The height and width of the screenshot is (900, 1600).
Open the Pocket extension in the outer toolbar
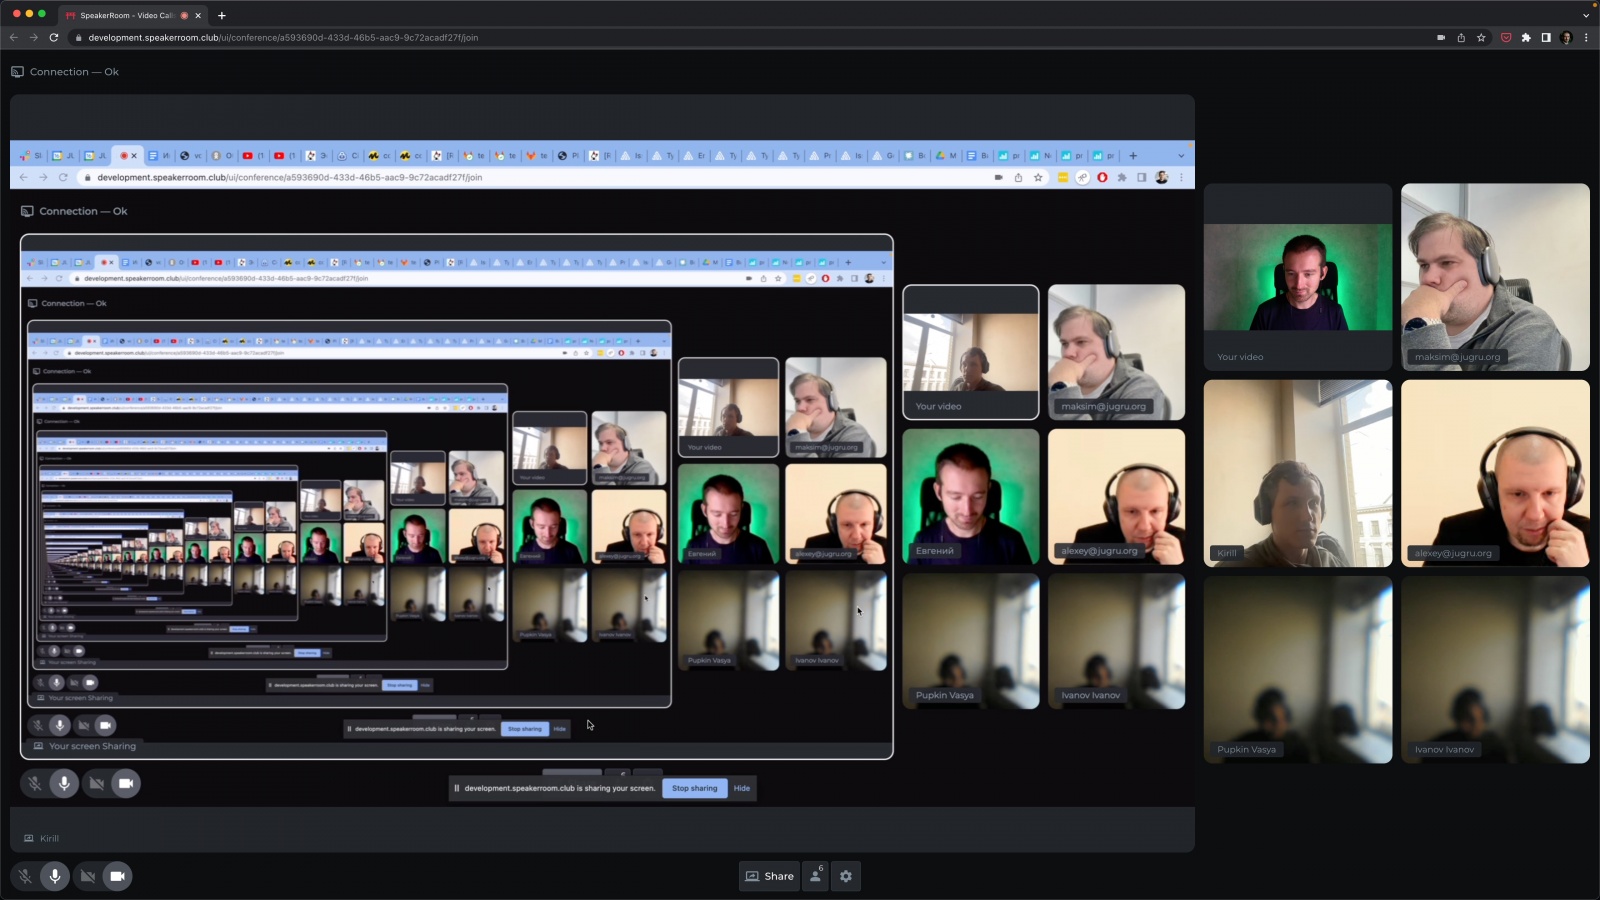click(x=1506, y=38)
